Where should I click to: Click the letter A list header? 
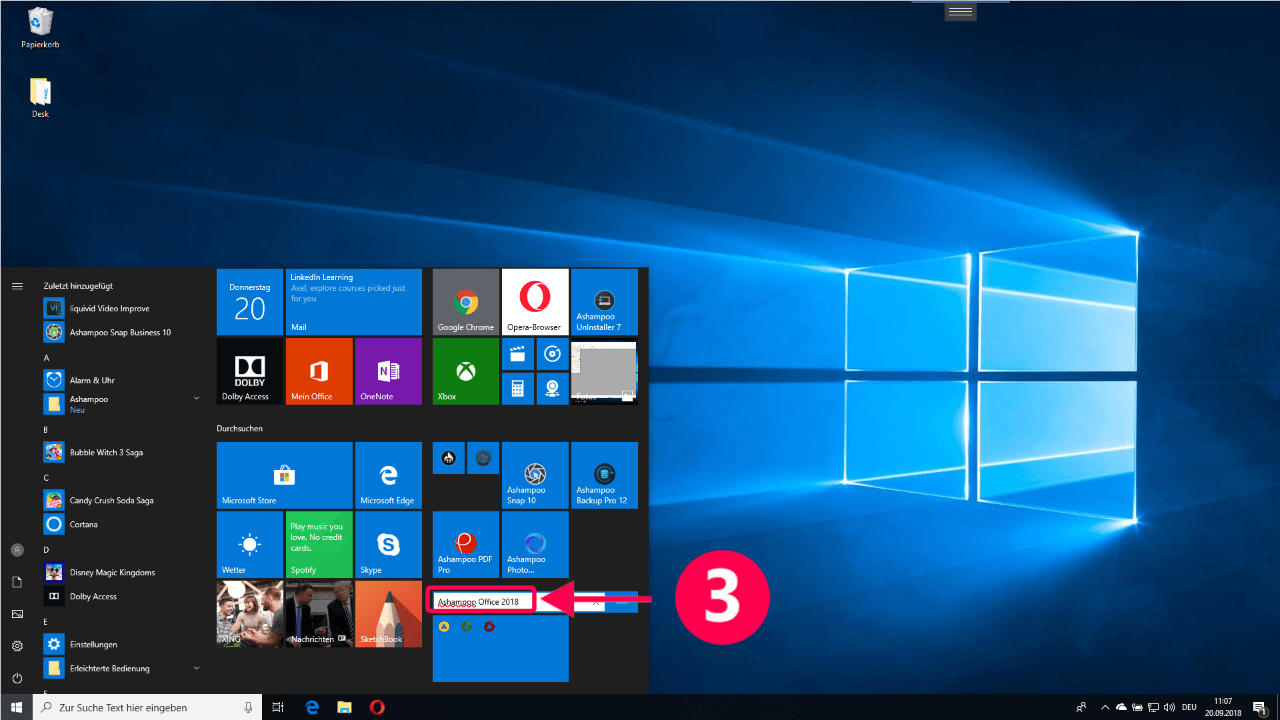tap(47, 357)
